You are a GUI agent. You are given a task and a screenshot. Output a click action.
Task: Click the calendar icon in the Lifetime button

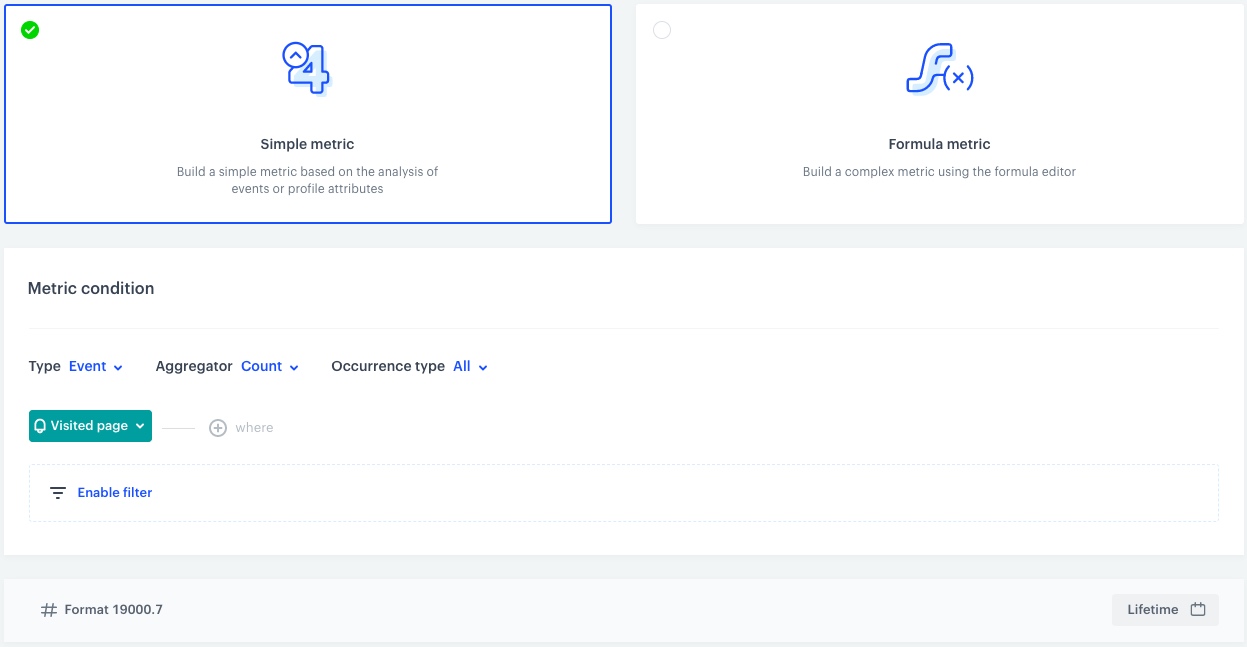[1197, 609]
